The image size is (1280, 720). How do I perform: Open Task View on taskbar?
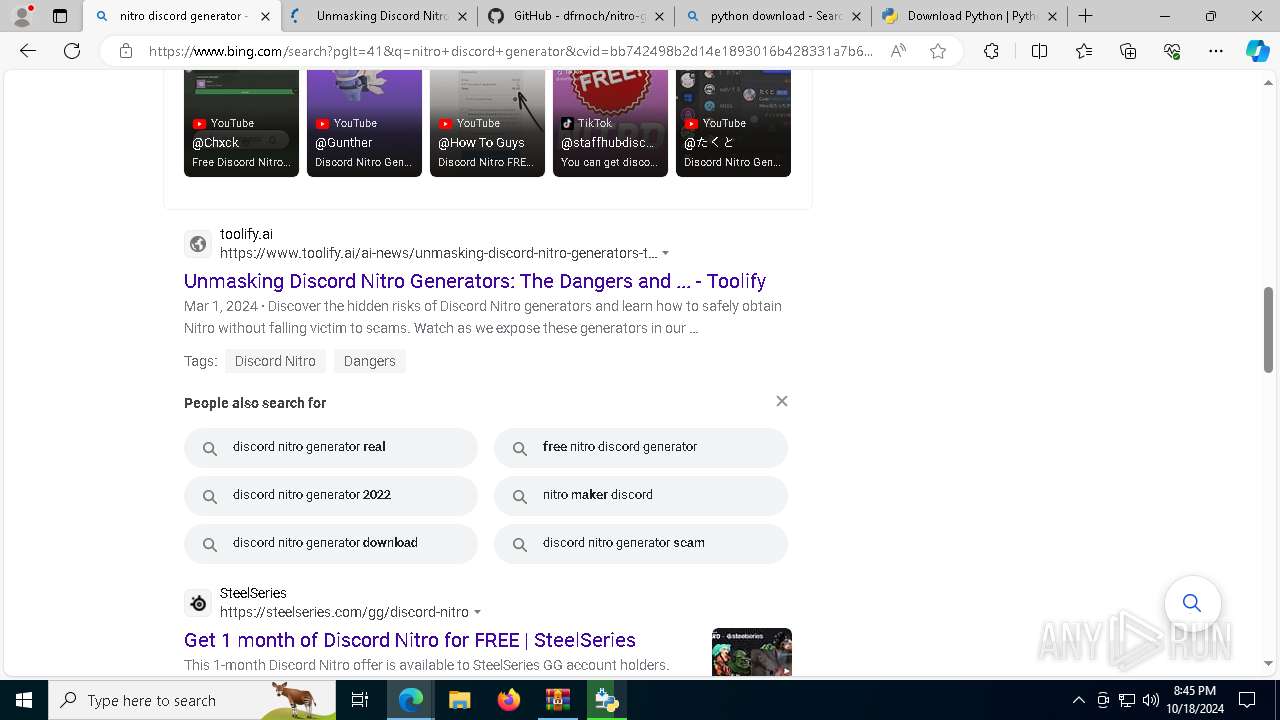[x=360, y=700]
